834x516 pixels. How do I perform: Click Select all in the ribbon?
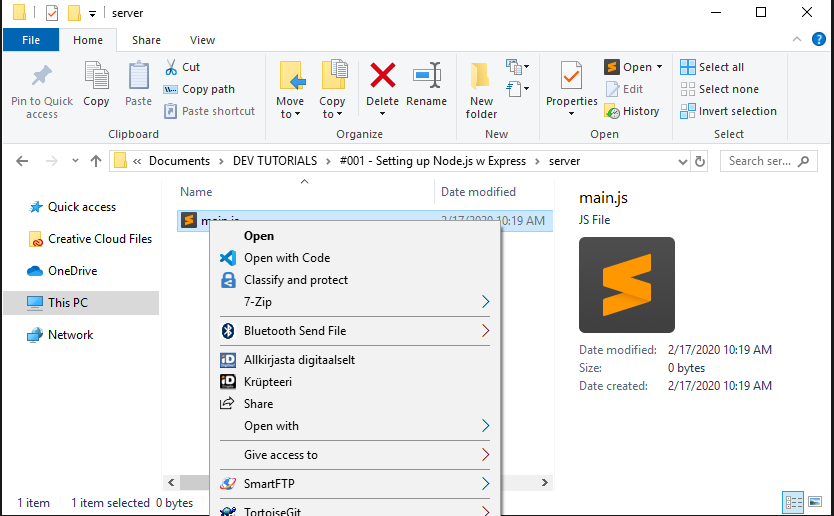(712, 67)
